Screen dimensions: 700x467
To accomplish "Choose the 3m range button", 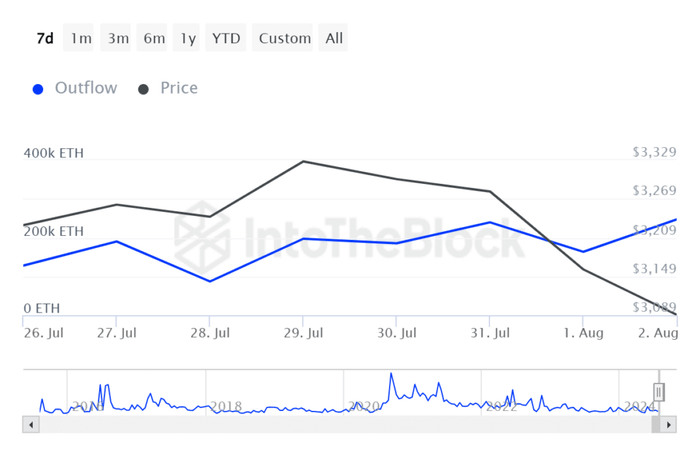I will coord(118,38).
